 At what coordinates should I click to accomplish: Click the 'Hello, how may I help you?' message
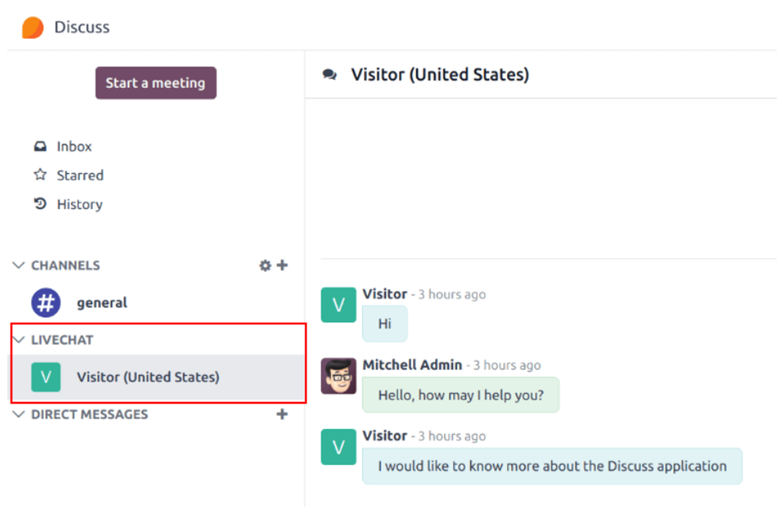tap(461, 395)
